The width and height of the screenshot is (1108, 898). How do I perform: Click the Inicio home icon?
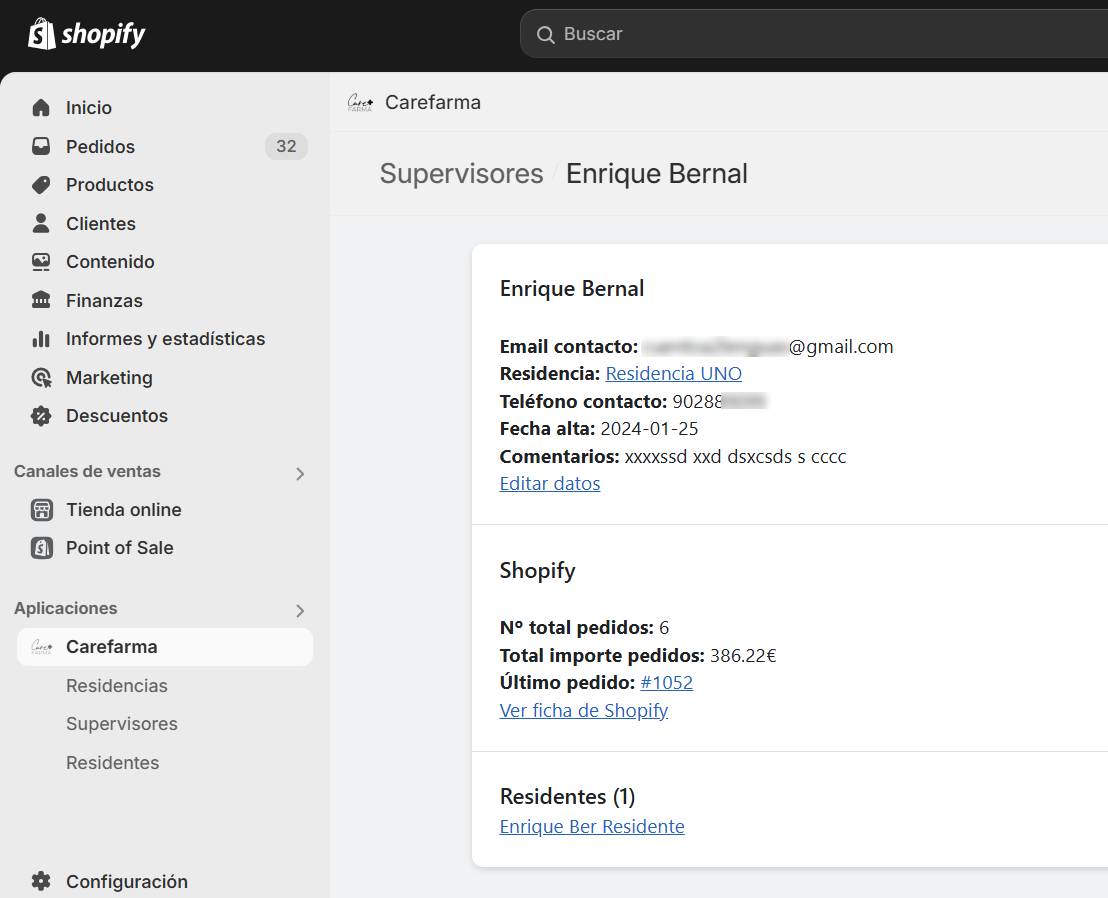tap(41, 107)
